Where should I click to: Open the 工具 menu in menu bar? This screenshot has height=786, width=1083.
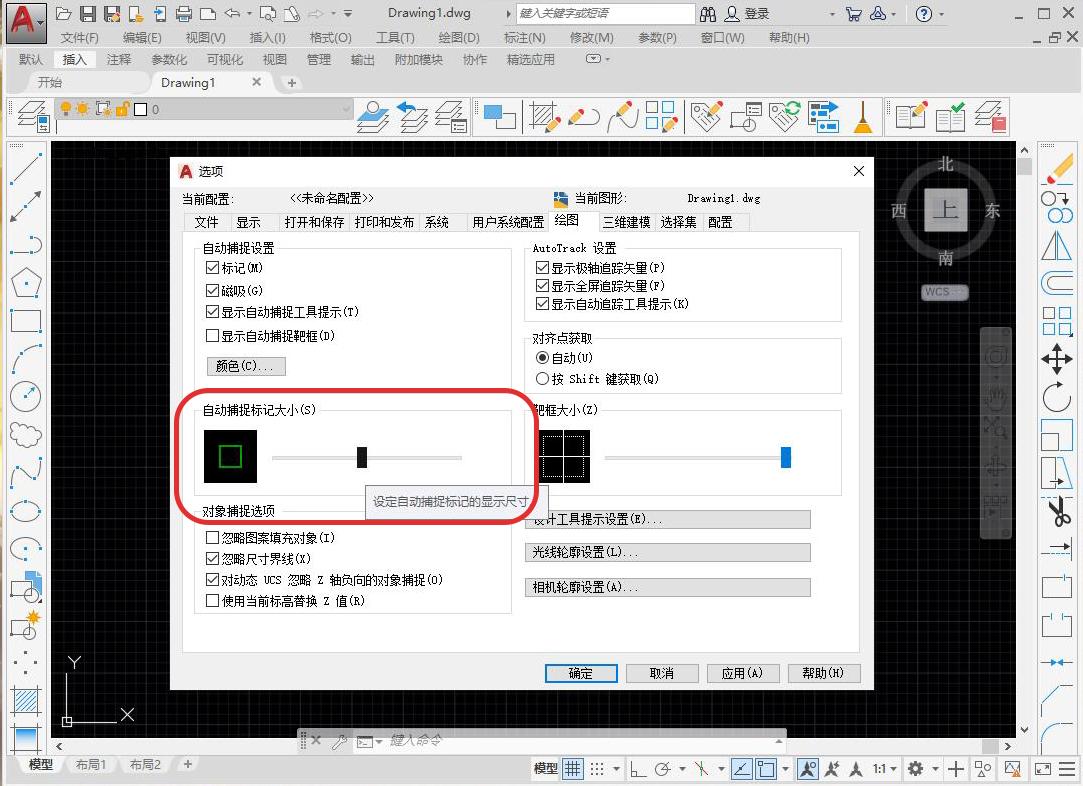point(396,38)
